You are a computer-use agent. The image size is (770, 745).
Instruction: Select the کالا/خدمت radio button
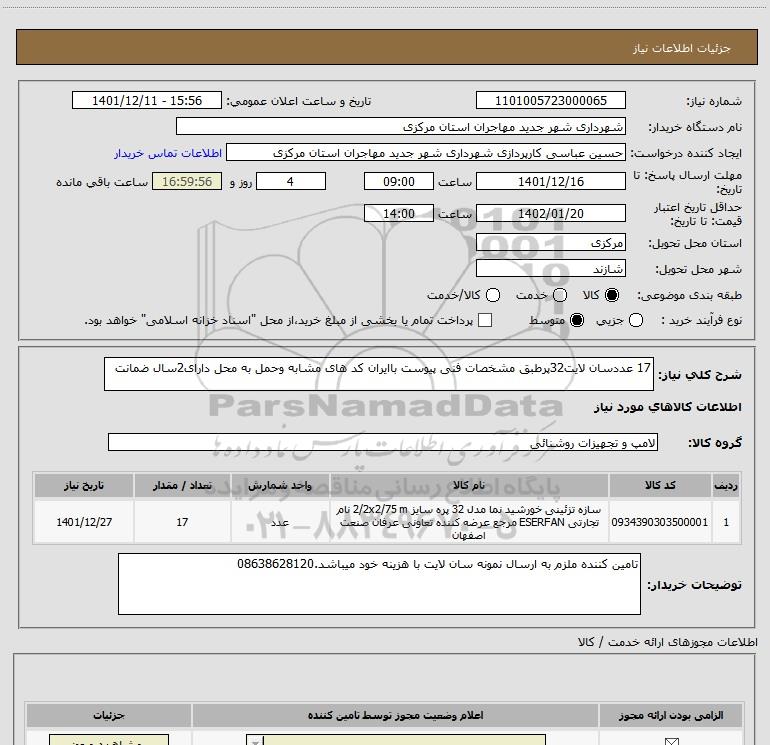[493, 295]
